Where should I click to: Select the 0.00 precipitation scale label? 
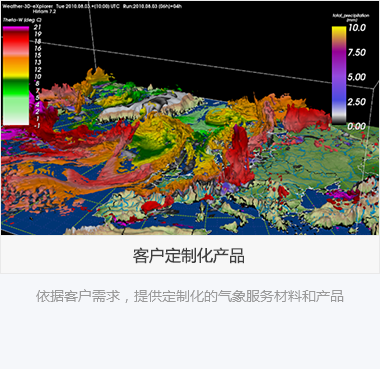[356, 126]
